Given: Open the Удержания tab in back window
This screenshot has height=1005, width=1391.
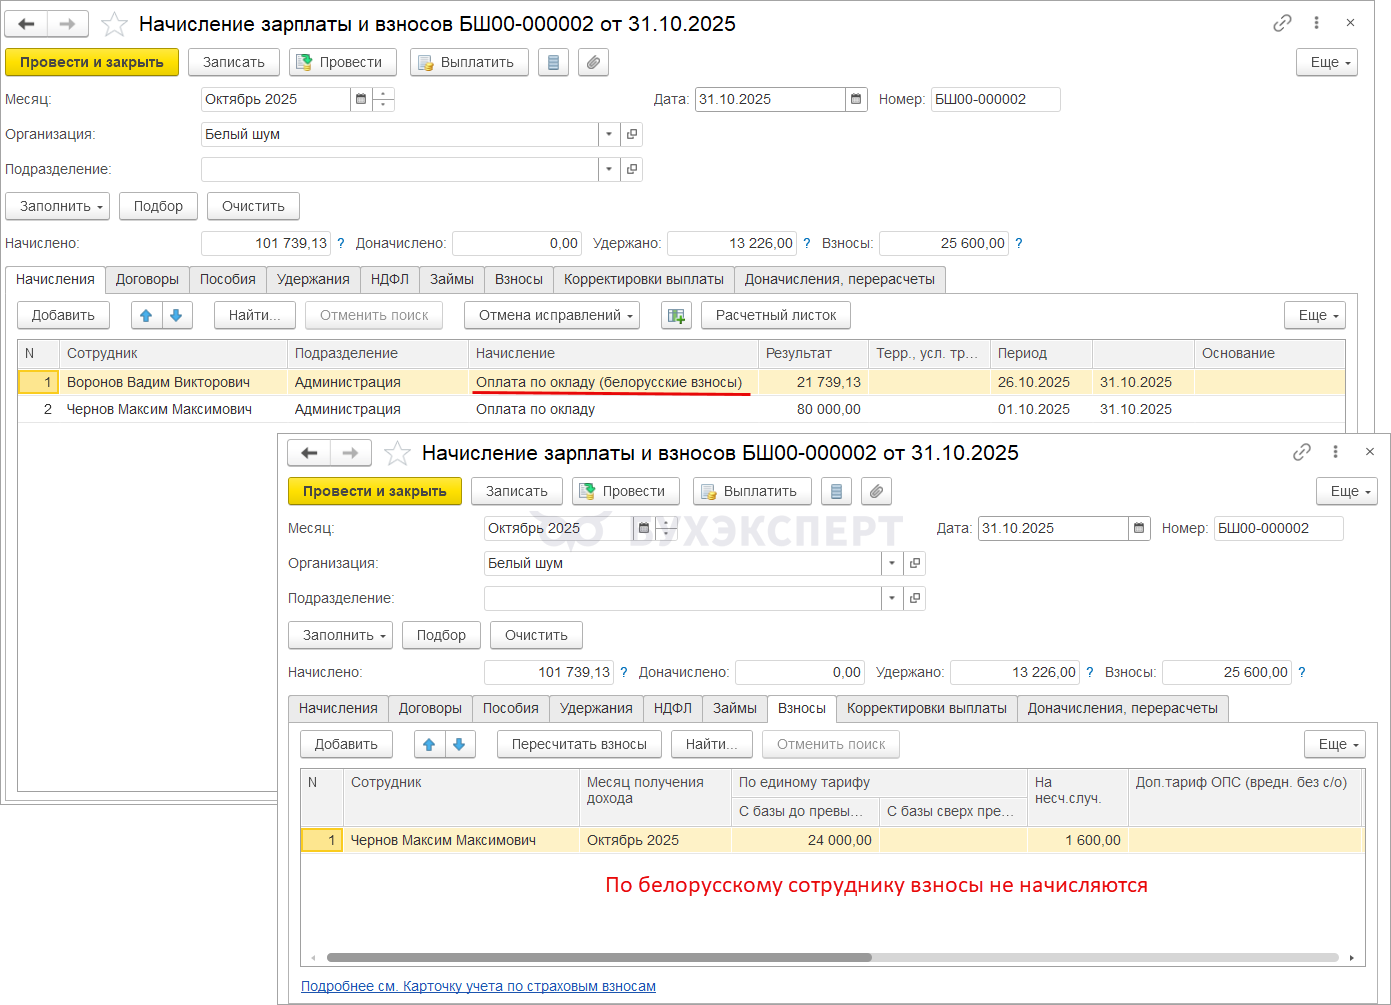Looking at the screenshot, I should (x=313, y=279).
